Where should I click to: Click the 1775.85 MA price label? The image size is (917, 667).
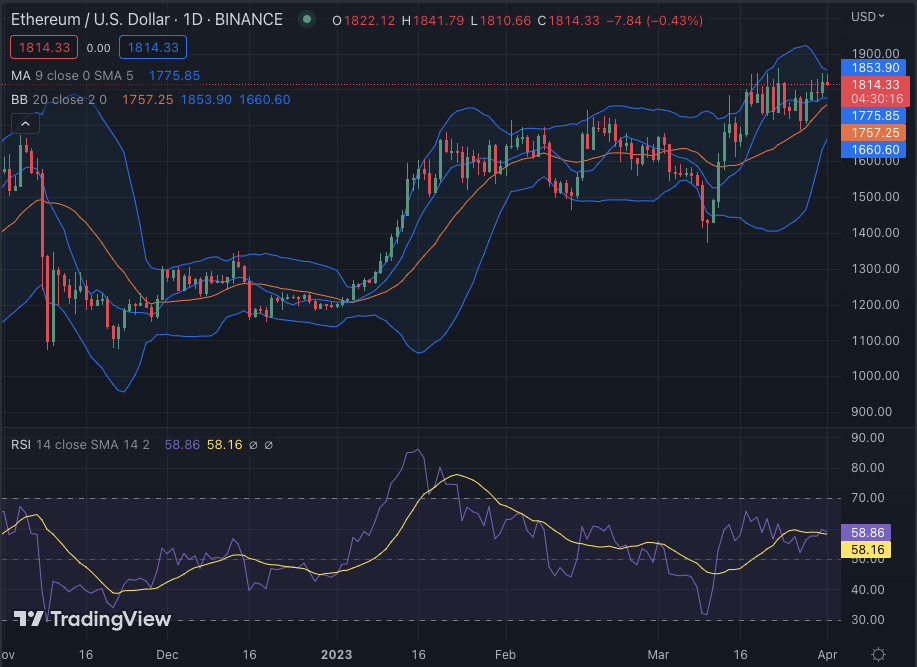875,116
